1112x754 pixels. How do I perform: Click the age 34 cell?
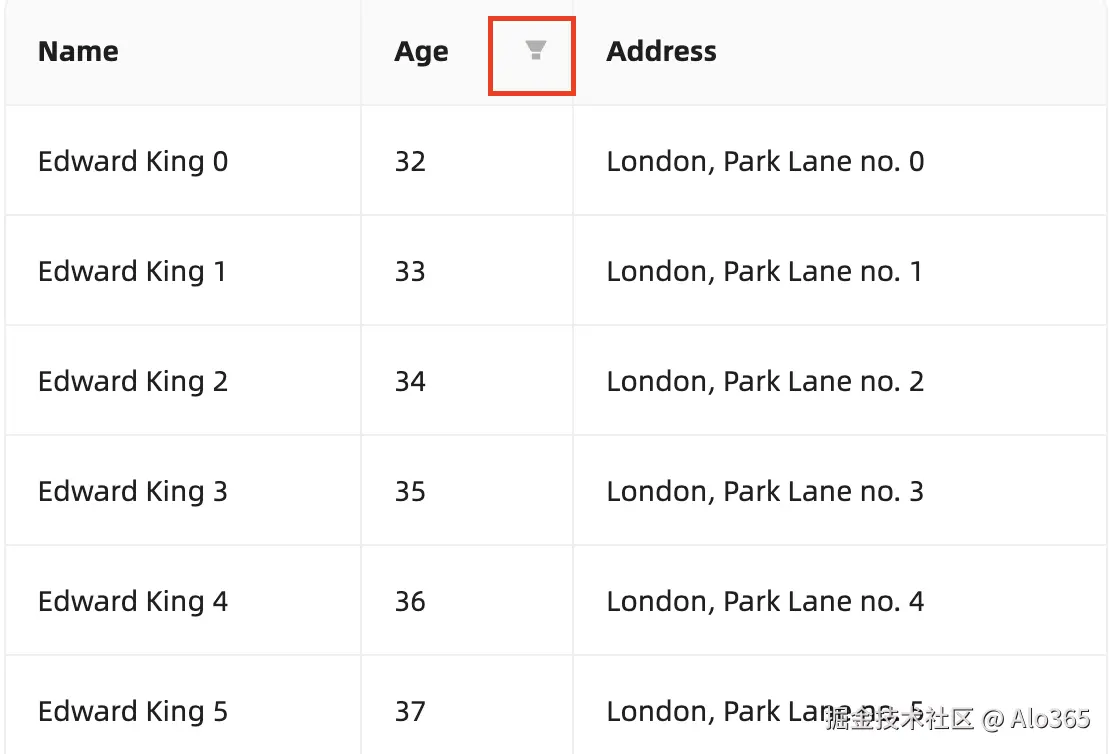click(x=410, y=382)
